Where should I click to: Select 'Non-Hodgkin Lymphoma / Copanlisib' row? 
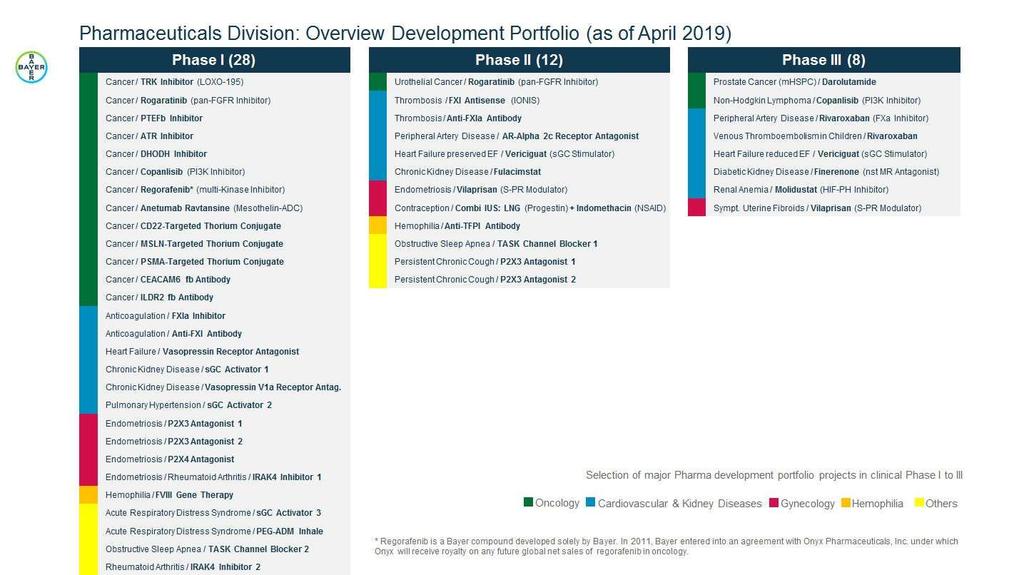[824, 100]
